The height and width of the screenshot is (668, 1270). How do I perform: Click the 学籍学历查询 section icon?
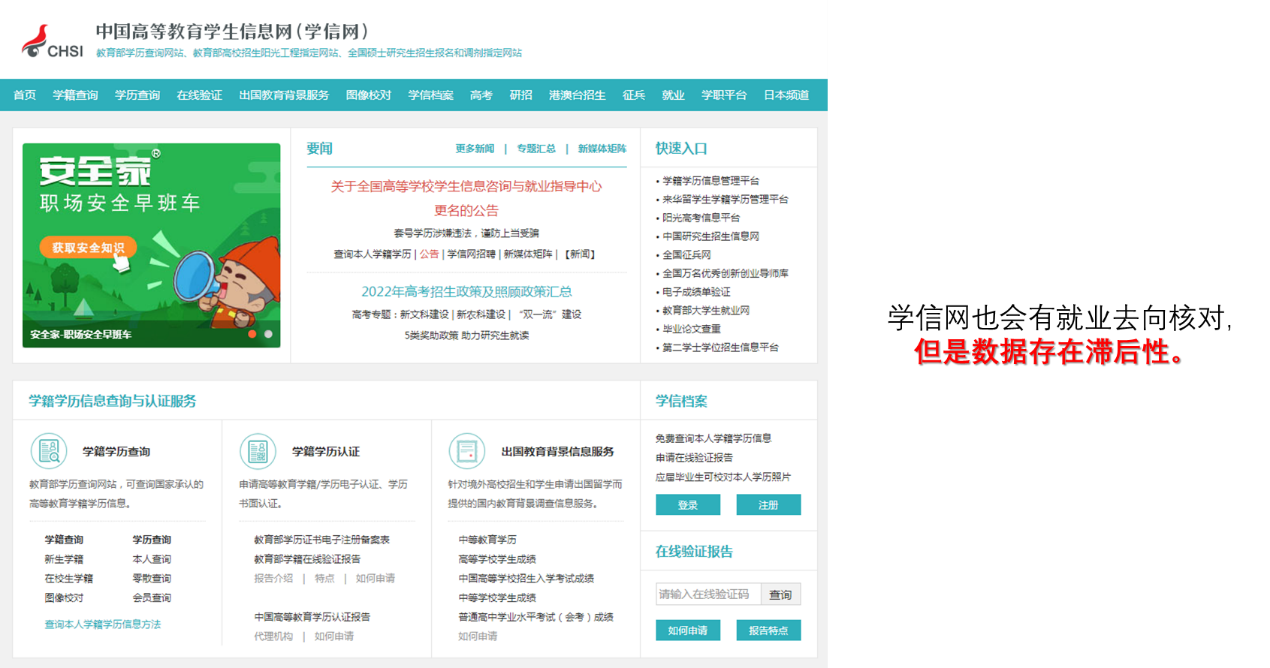click(49, 451)
